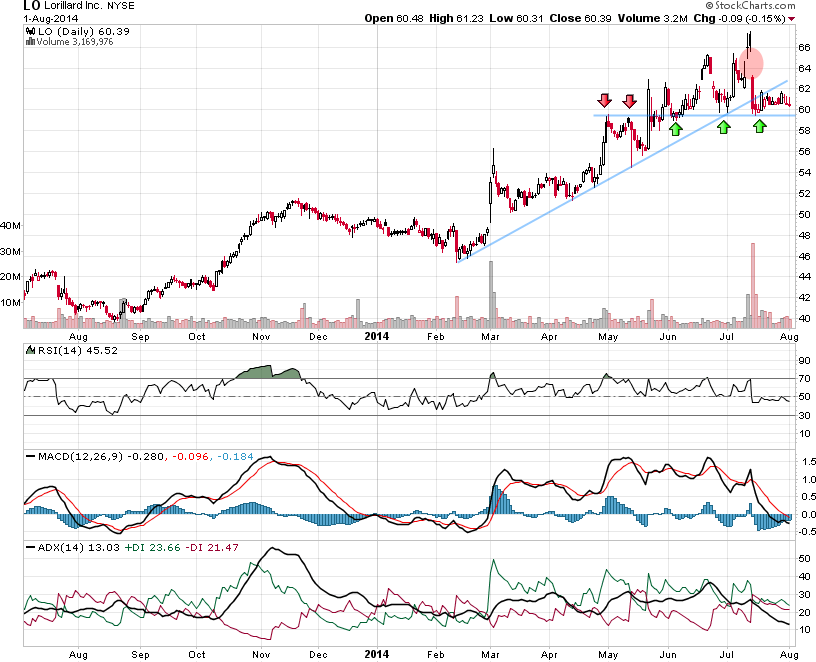Click the red down-triangle beside Chg
Viewport: 816px width, 662px height.
tap(792, 19)
